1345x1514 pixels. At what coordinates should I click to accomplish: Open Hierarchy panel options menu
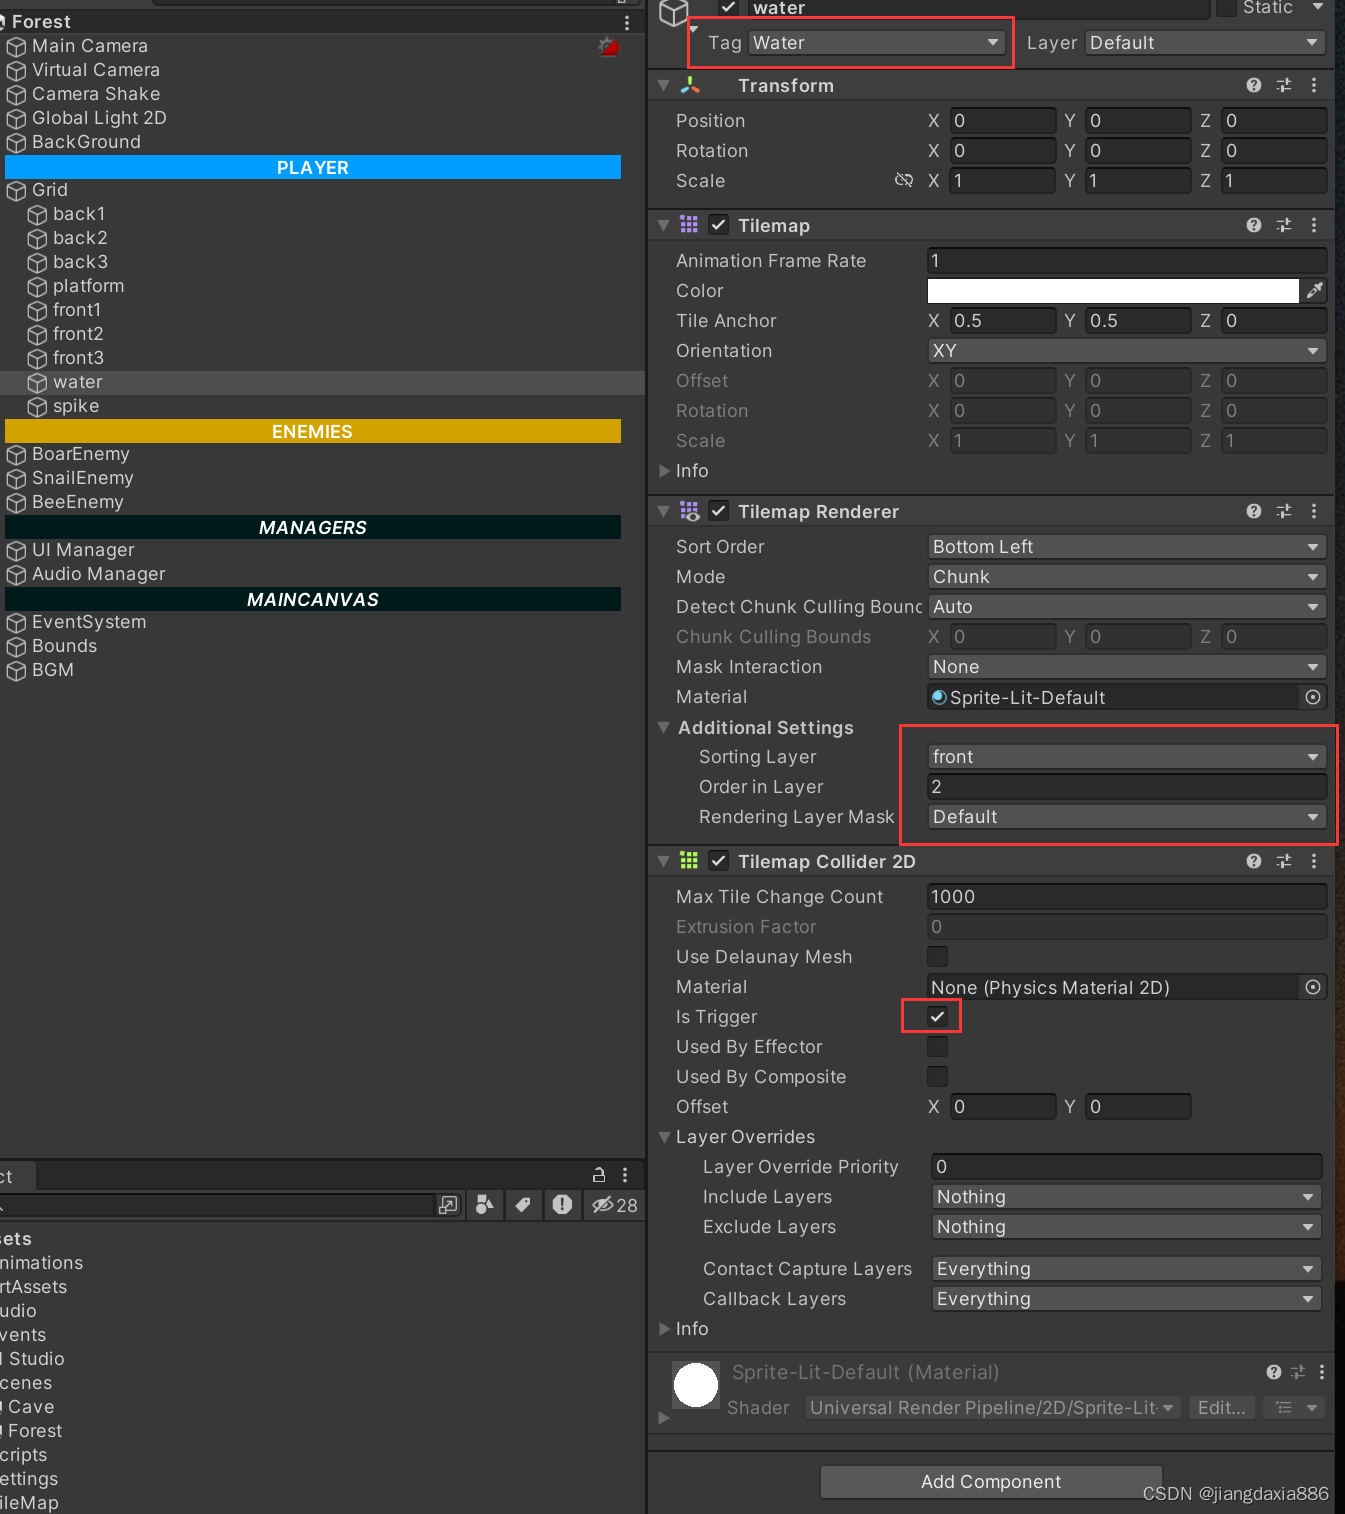[627, 22]
